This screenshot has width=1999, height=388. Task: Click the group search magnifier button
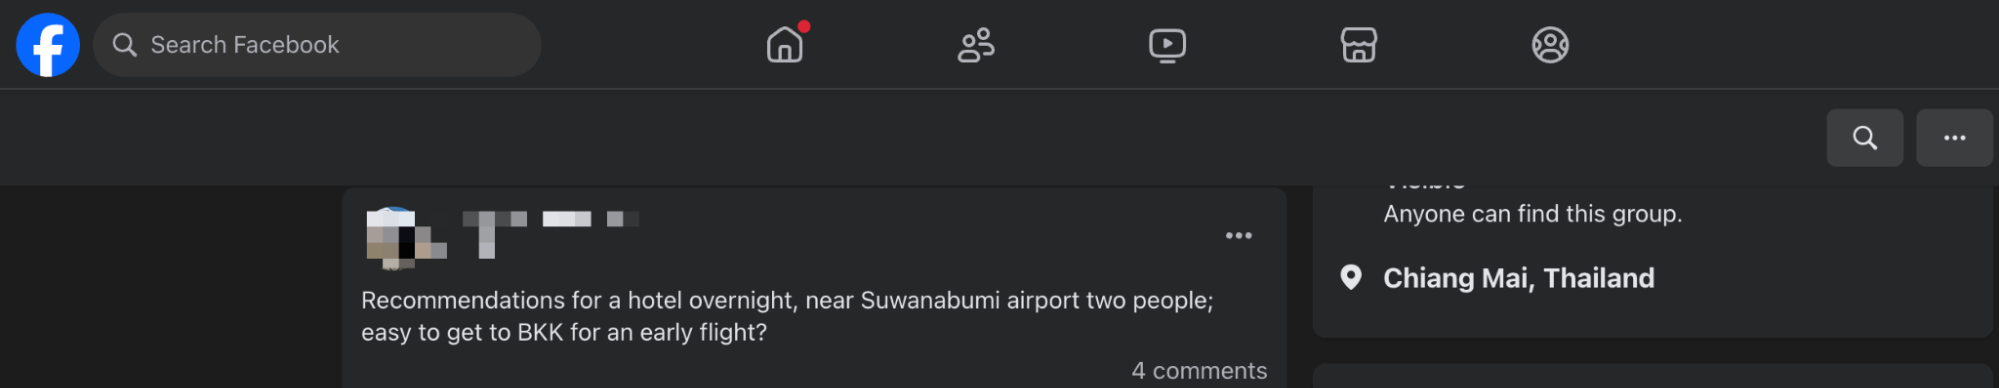pos(1864,138)
